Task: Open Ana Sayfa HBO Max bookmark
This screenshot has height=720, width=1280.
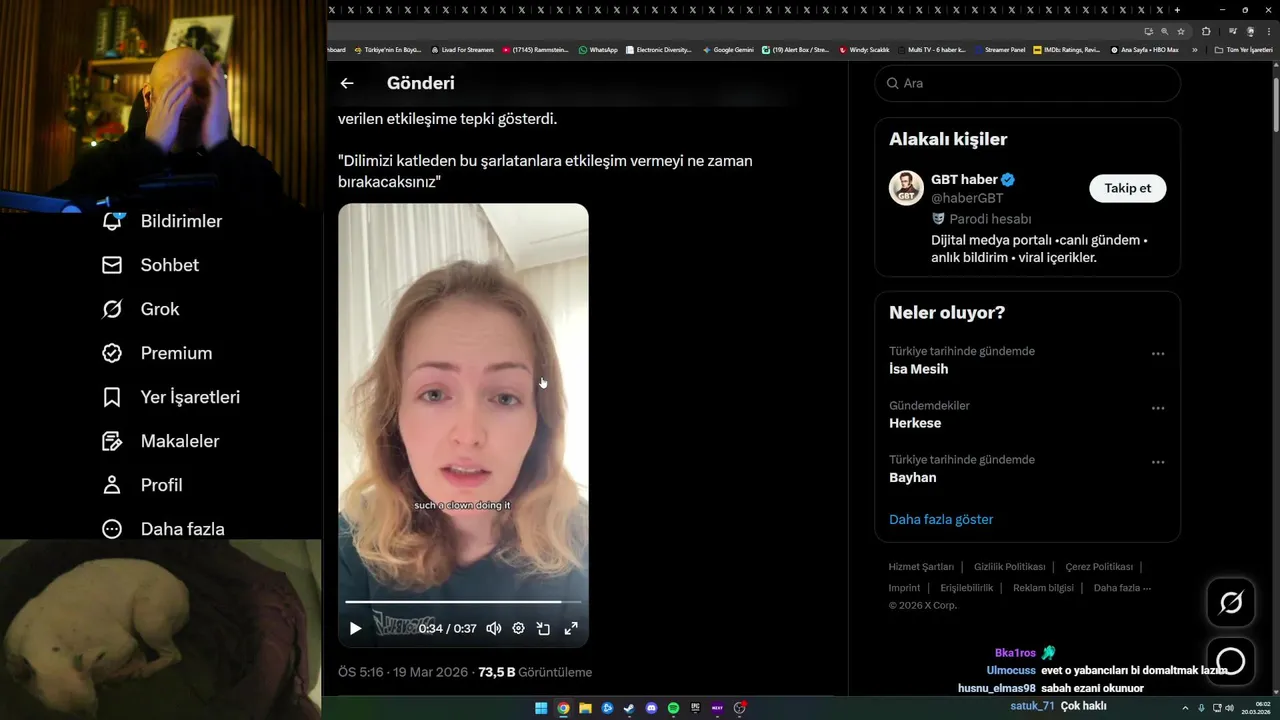Action: coord(1145,49)
